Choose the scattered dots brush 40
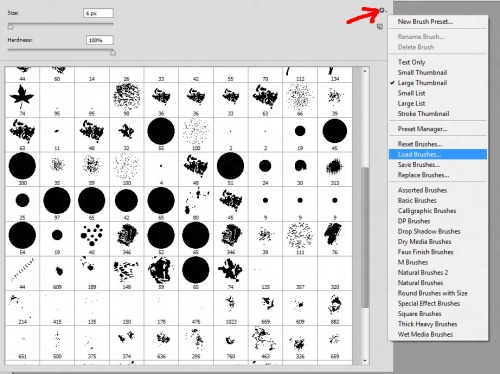Viewport: 500px width, 374px height. click(91, 238)
